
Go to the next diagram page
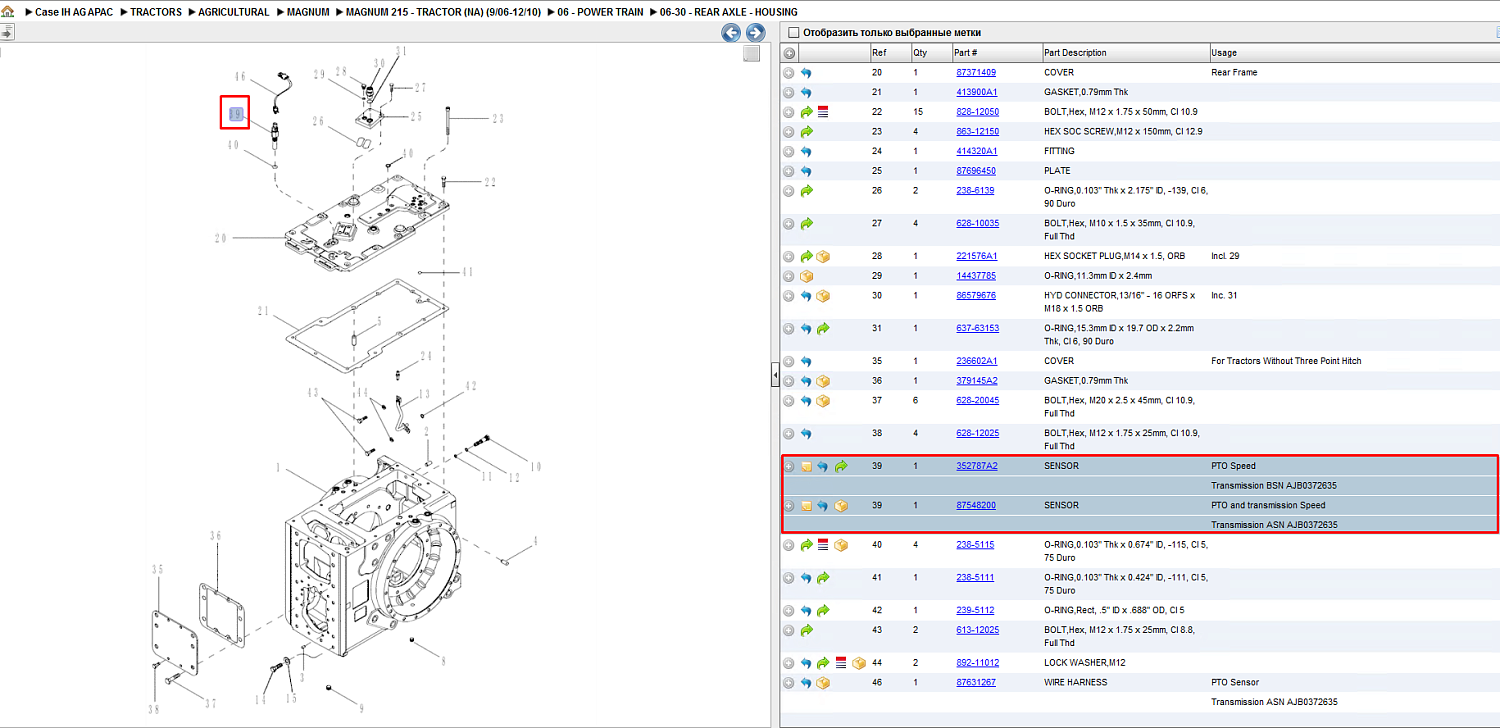pos(756,33)
